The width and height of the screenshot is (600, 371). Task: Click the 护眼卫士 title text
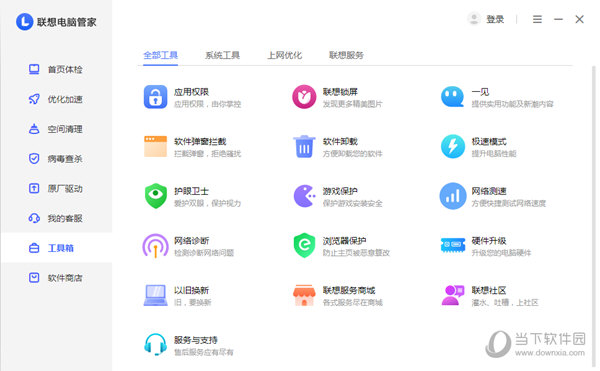coord(191,191)
